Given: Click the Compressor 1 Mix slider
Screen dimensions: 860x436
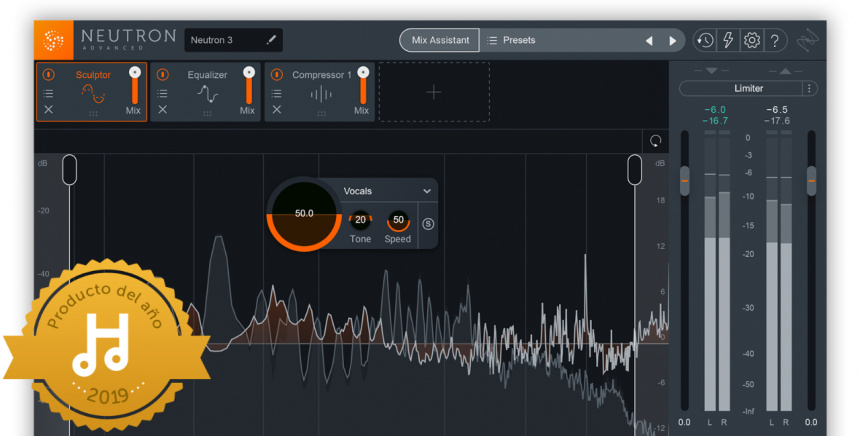Looking at the screenshot, I should [x=363, y=85].
